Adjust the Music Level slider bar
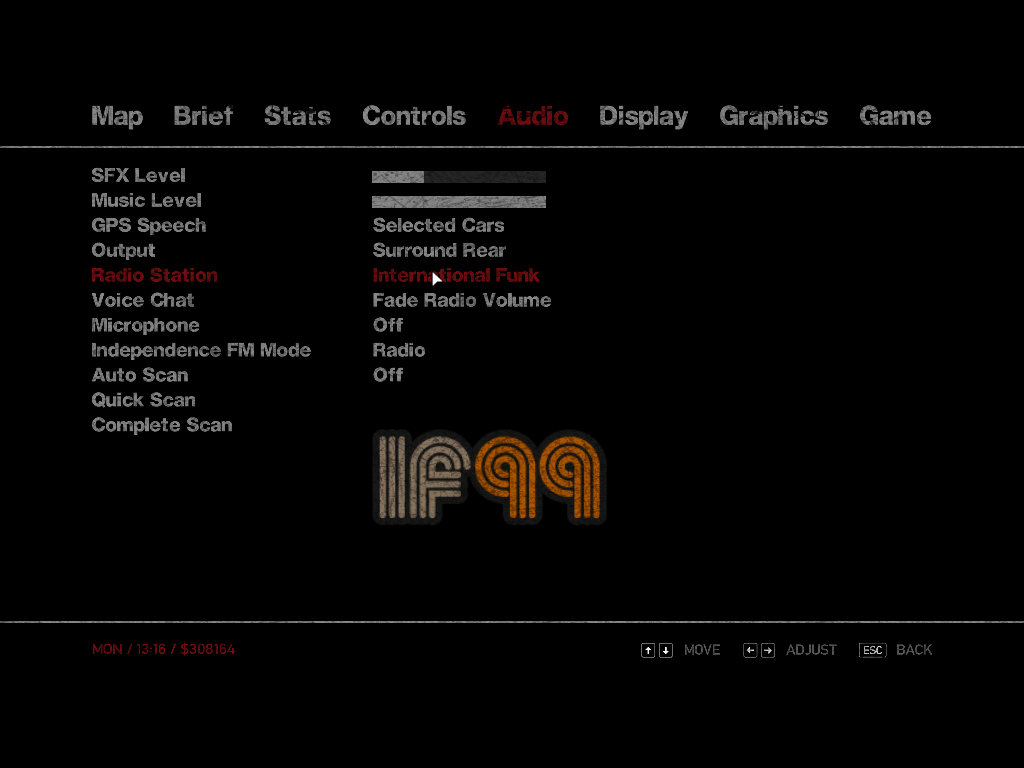 [459, 202]
